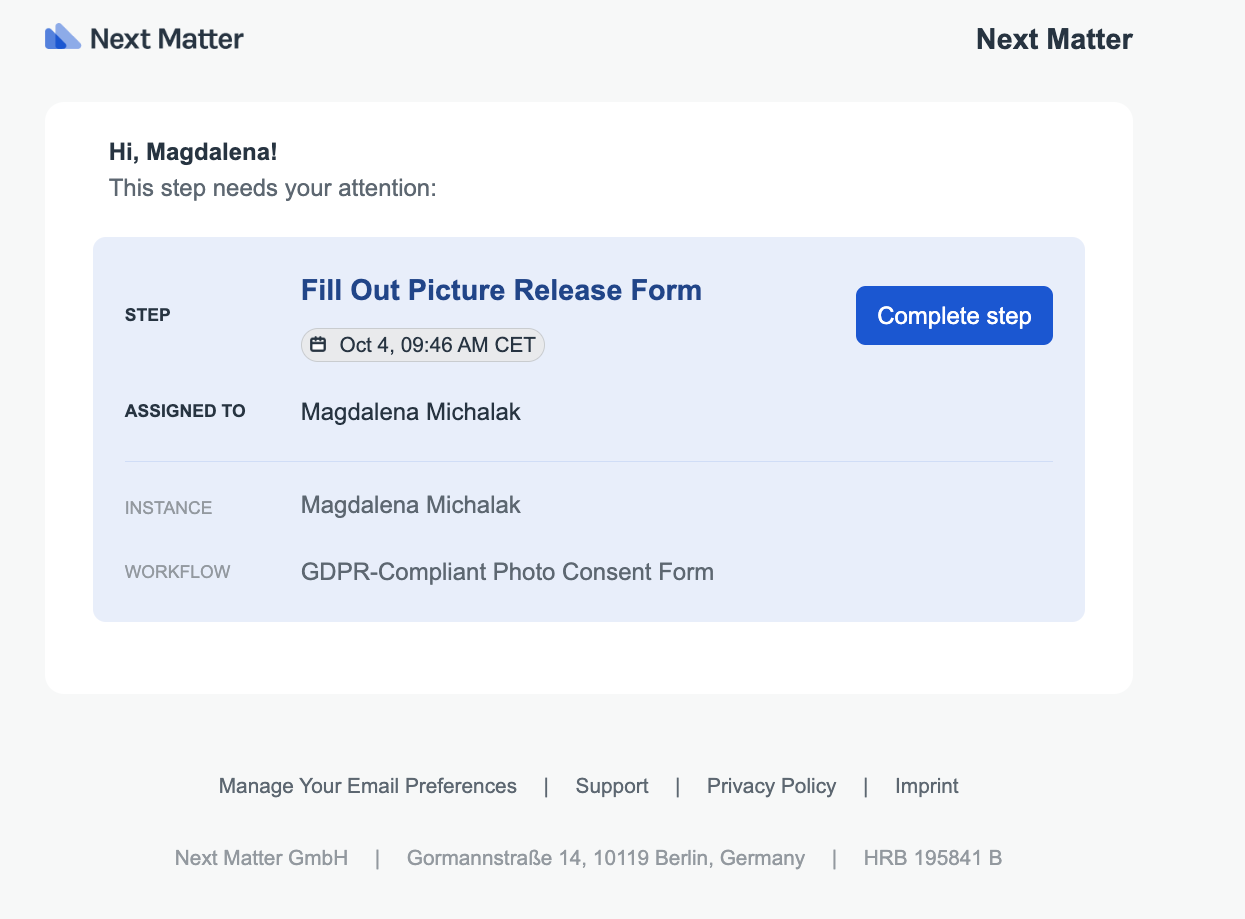Click the Next Matter wordmark beside the logo
Screen dimensions: 1245x919
pos(167,39)
